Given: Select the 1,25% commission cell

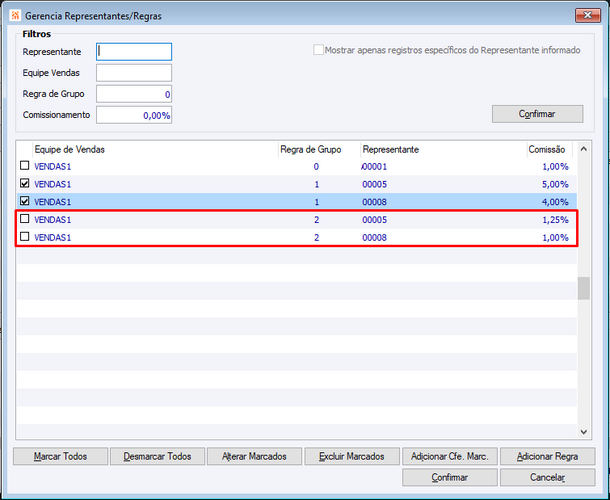Looking at the screenshot, I should 555,220.
